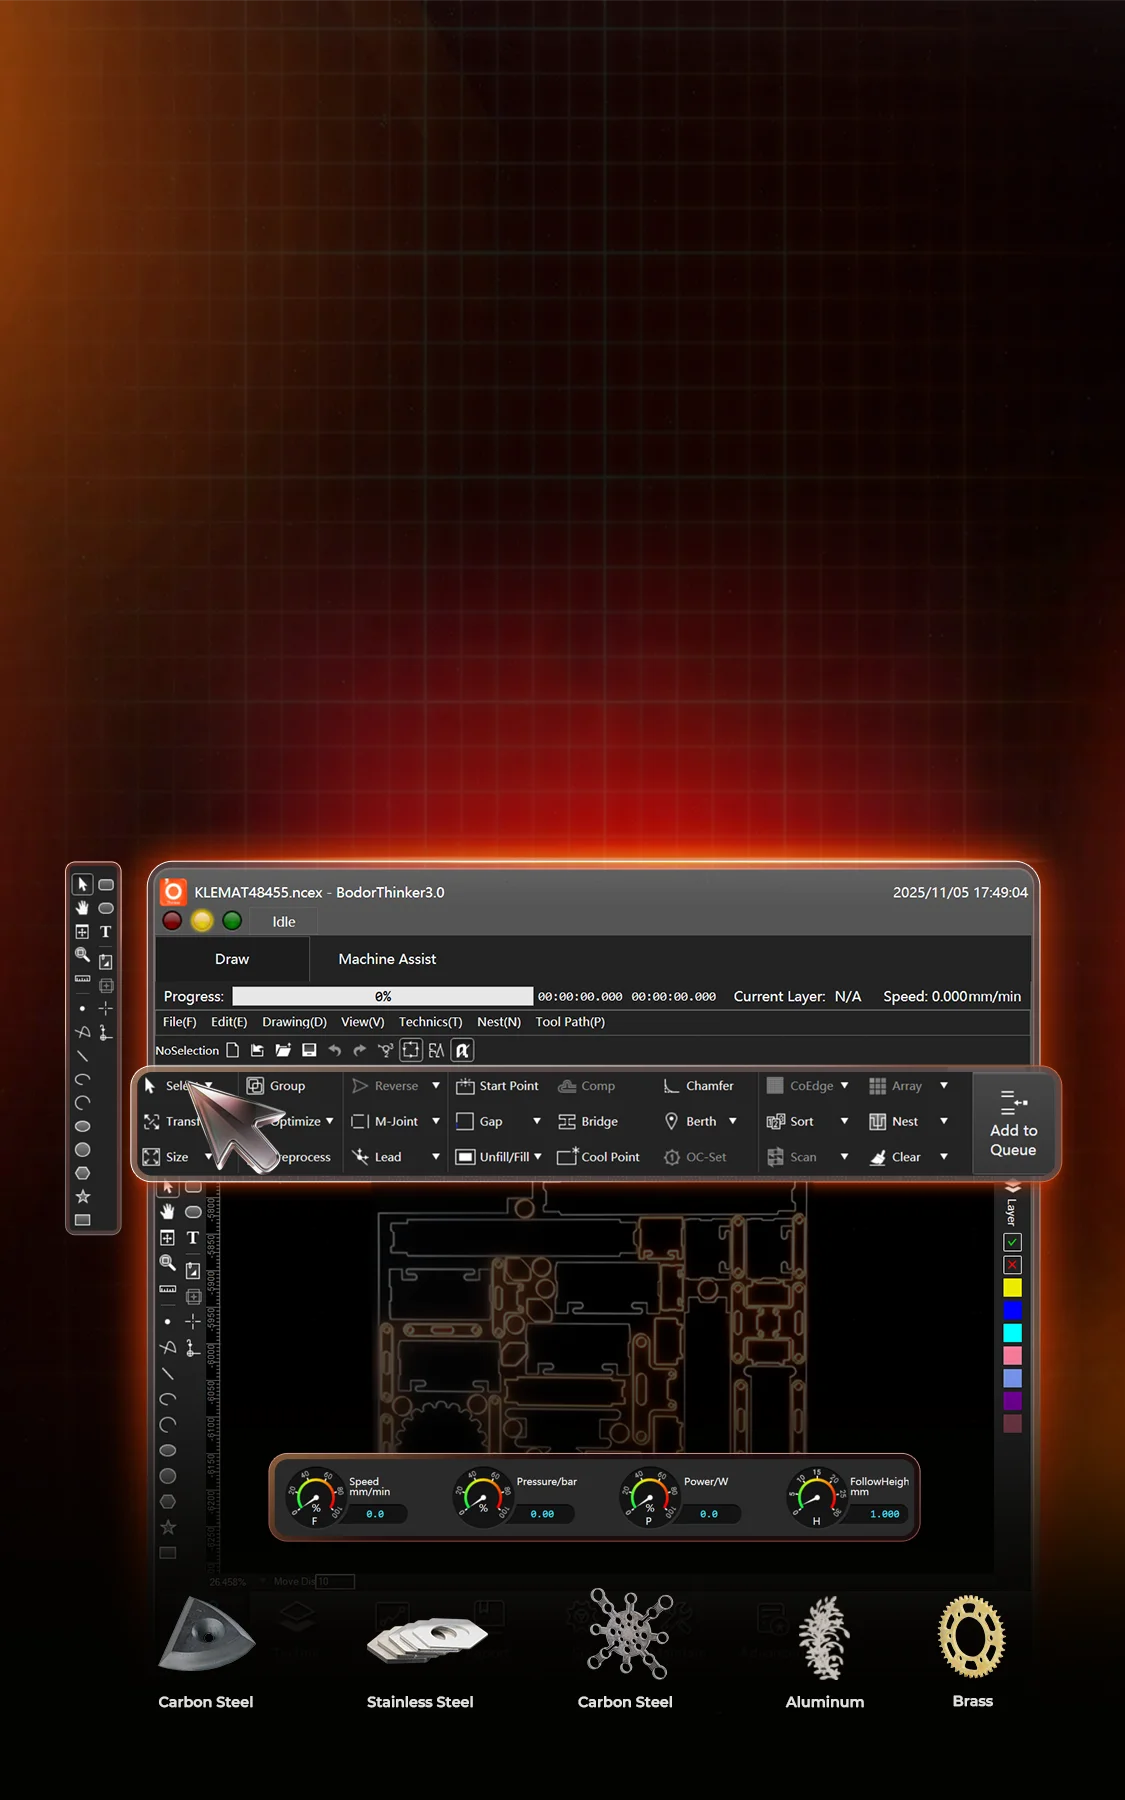Viewport: 1125px width, 1800px height.
Task: Expand the Unfill/Fill dropdown arrow
Action: [538, 1157]
